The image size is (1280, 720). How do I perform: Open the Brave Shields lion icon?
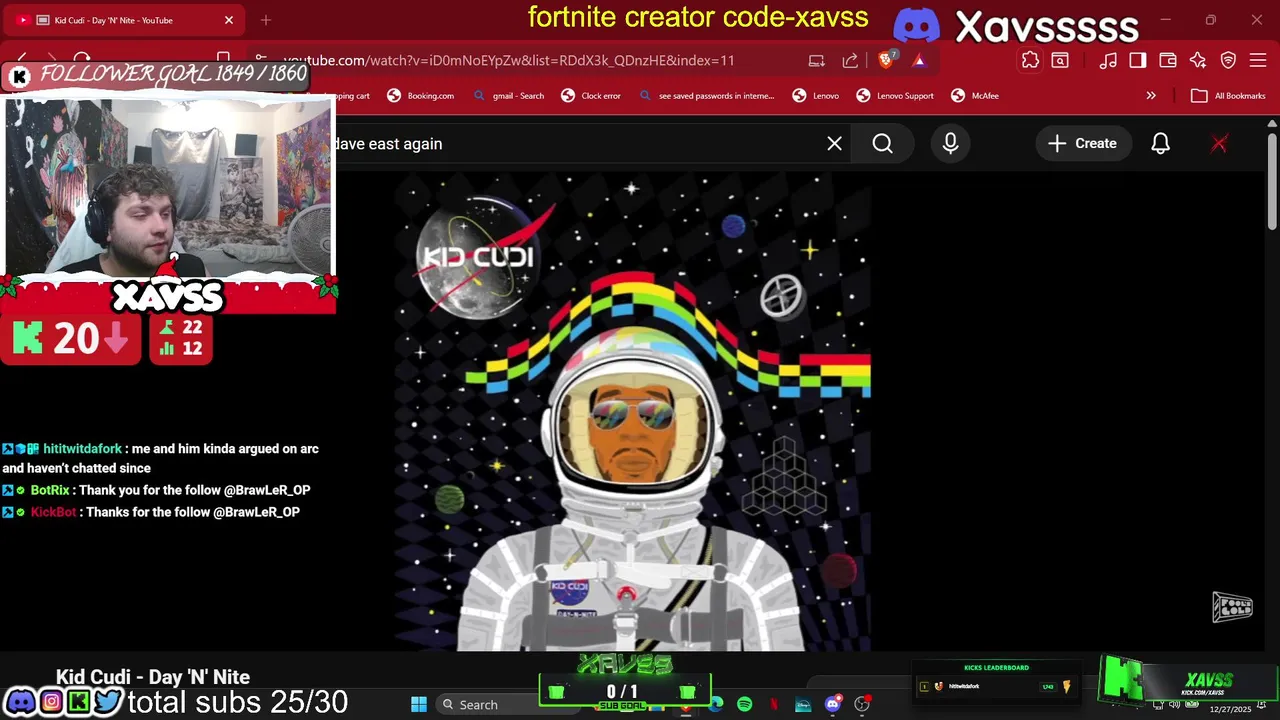[x=886, y=60]
